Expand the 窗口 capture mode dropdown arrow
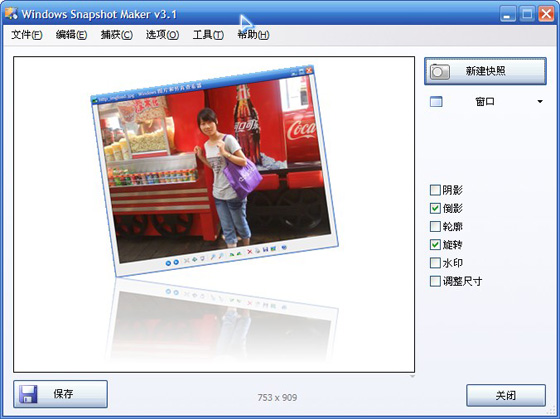This screenshot has height=419, width=560. click(540, 102)
